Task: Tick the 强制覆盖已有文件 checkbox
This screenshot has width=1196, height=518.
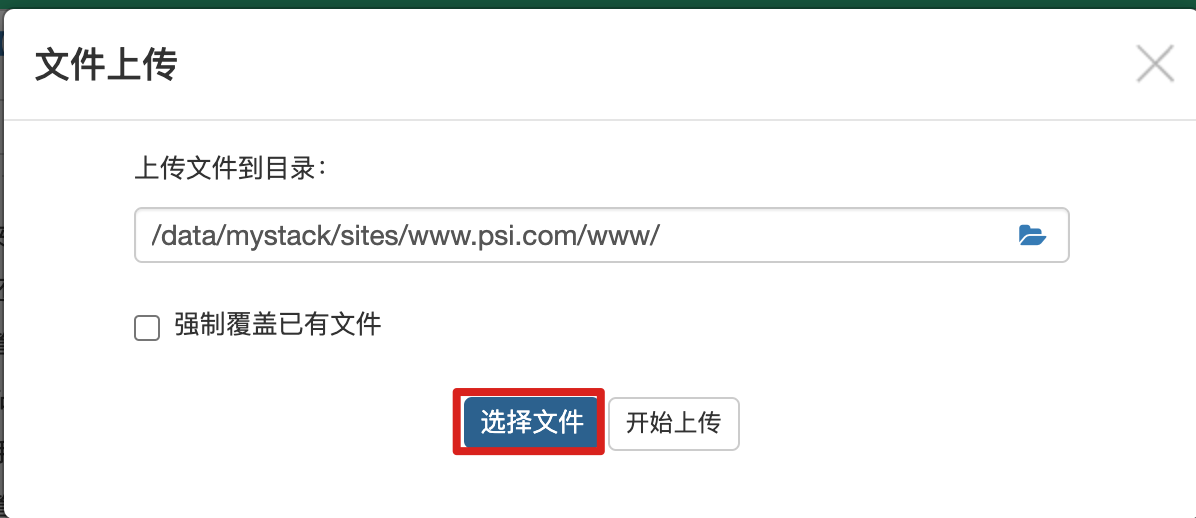Action: tap(147, 328)
